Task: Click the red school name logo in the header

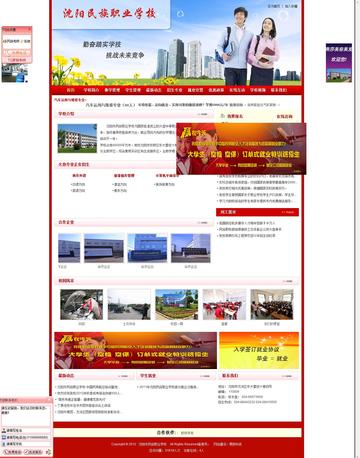Action: [x=109, y=13]
